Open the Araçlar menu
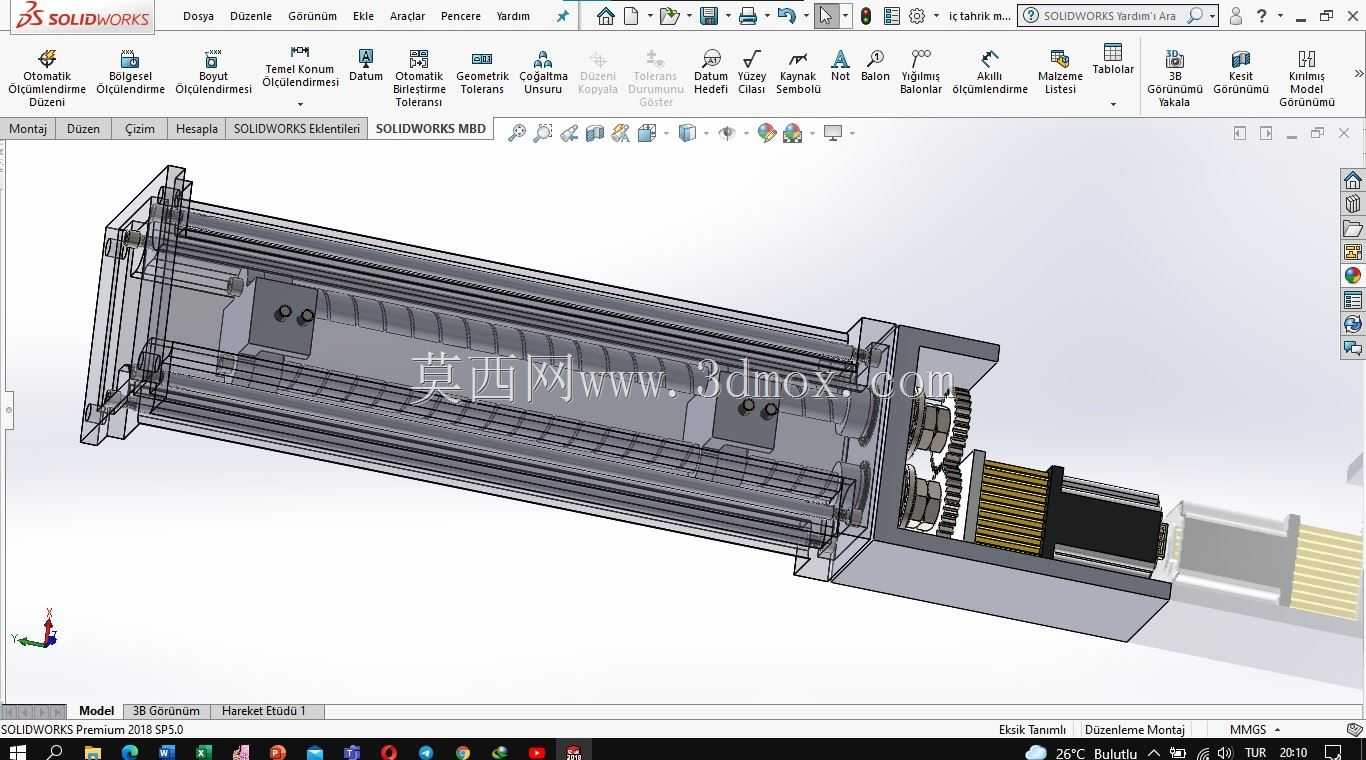The image size is (1366, 760). 407,16
